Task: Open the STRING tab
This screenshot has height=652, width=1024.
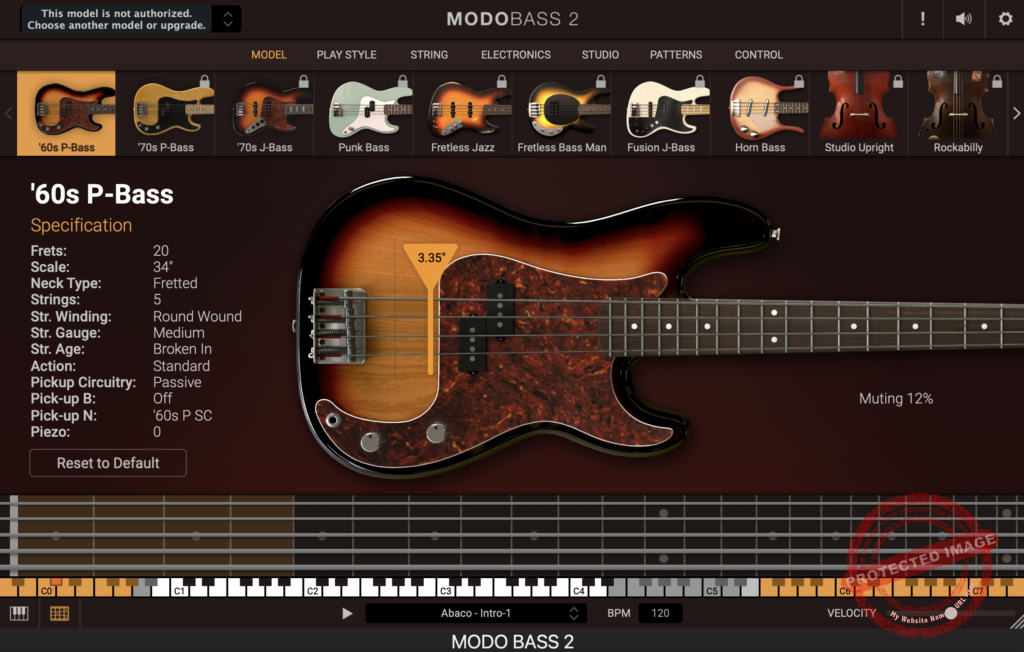Action: (x=429, y=55)
